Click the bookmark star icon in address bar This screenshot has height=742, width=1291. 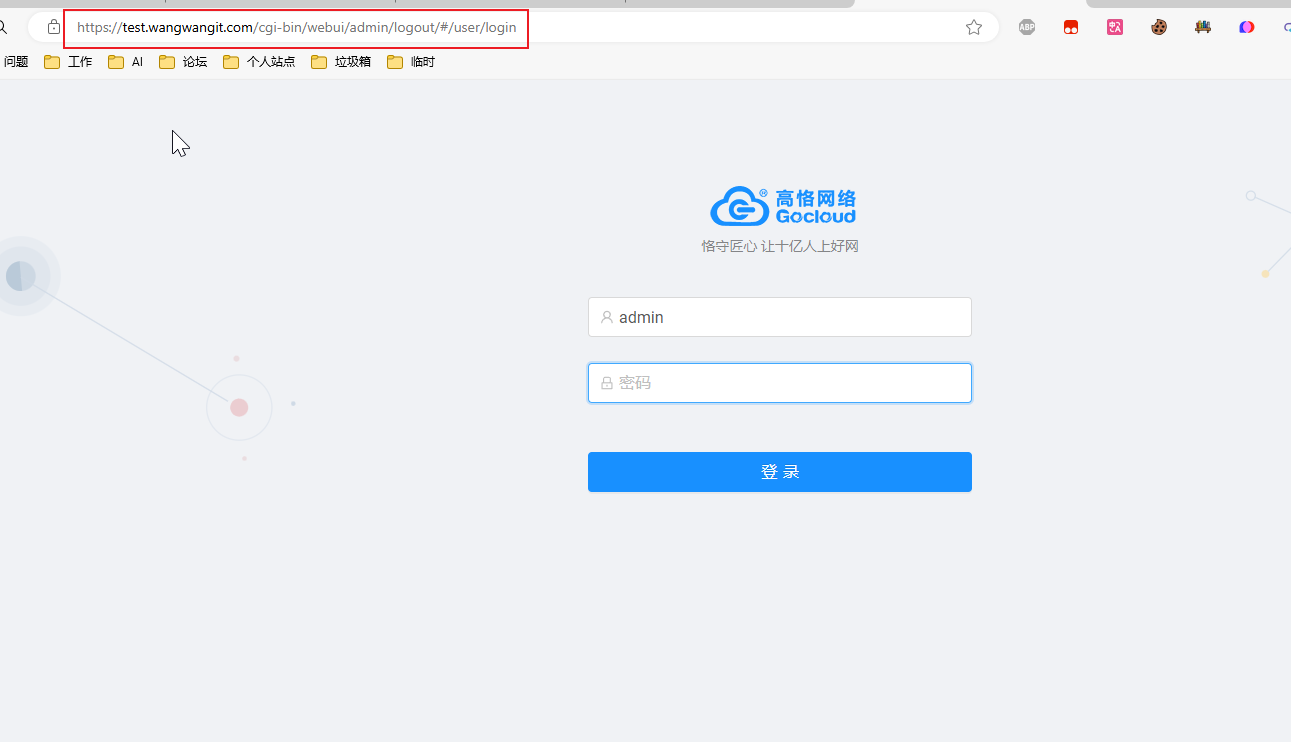pyautogui.click(x=974, y=28)
